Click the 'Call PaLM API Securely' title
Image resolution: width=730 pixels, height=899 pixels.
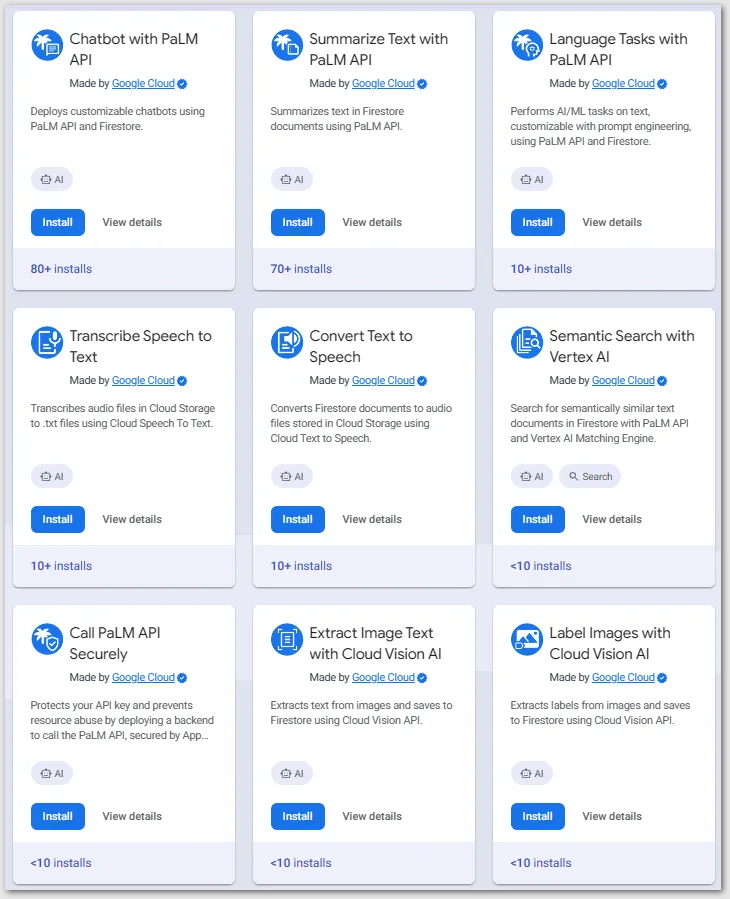point(115,643)
